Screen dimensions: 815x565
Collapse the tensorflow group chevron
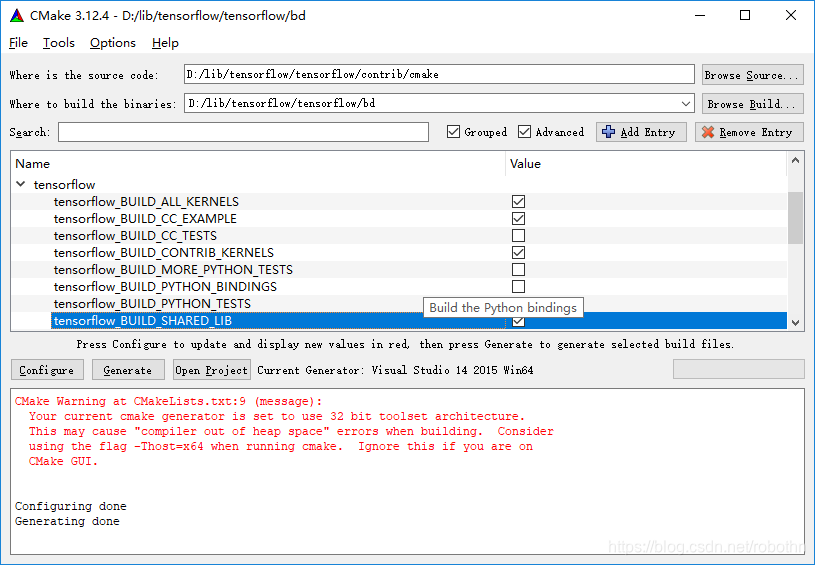(x=21, y=184)
